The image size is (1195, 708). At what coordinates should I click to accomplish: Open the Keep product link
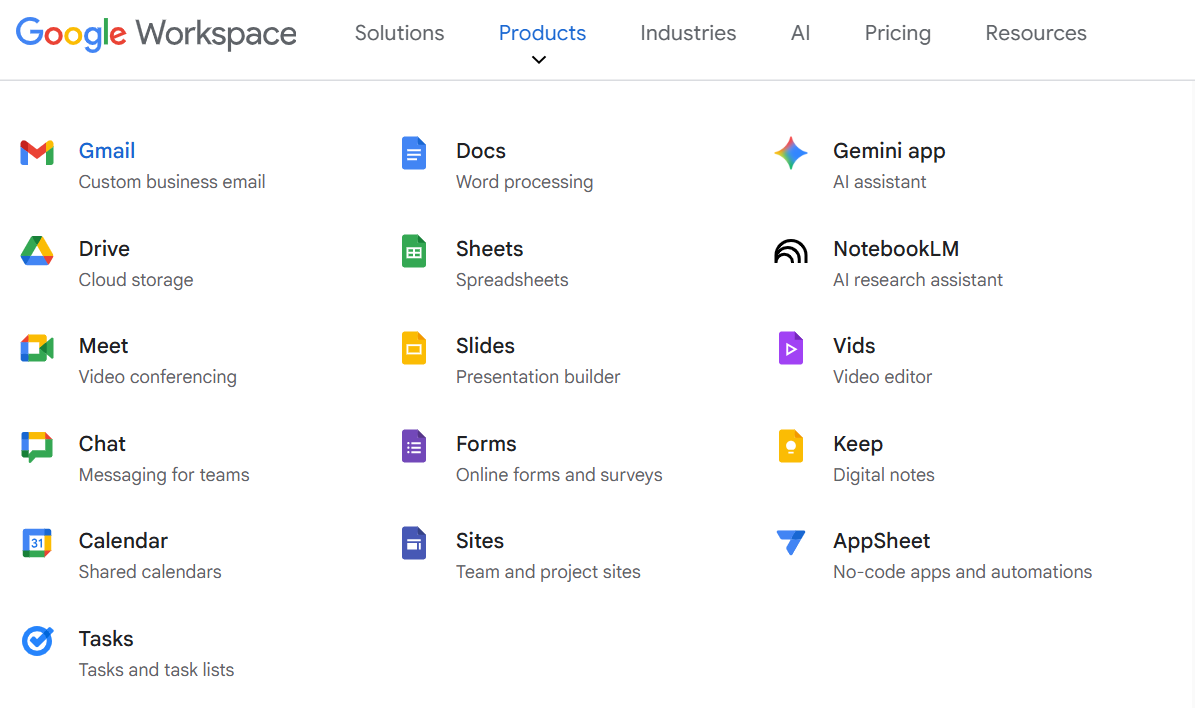coord(858,444)
